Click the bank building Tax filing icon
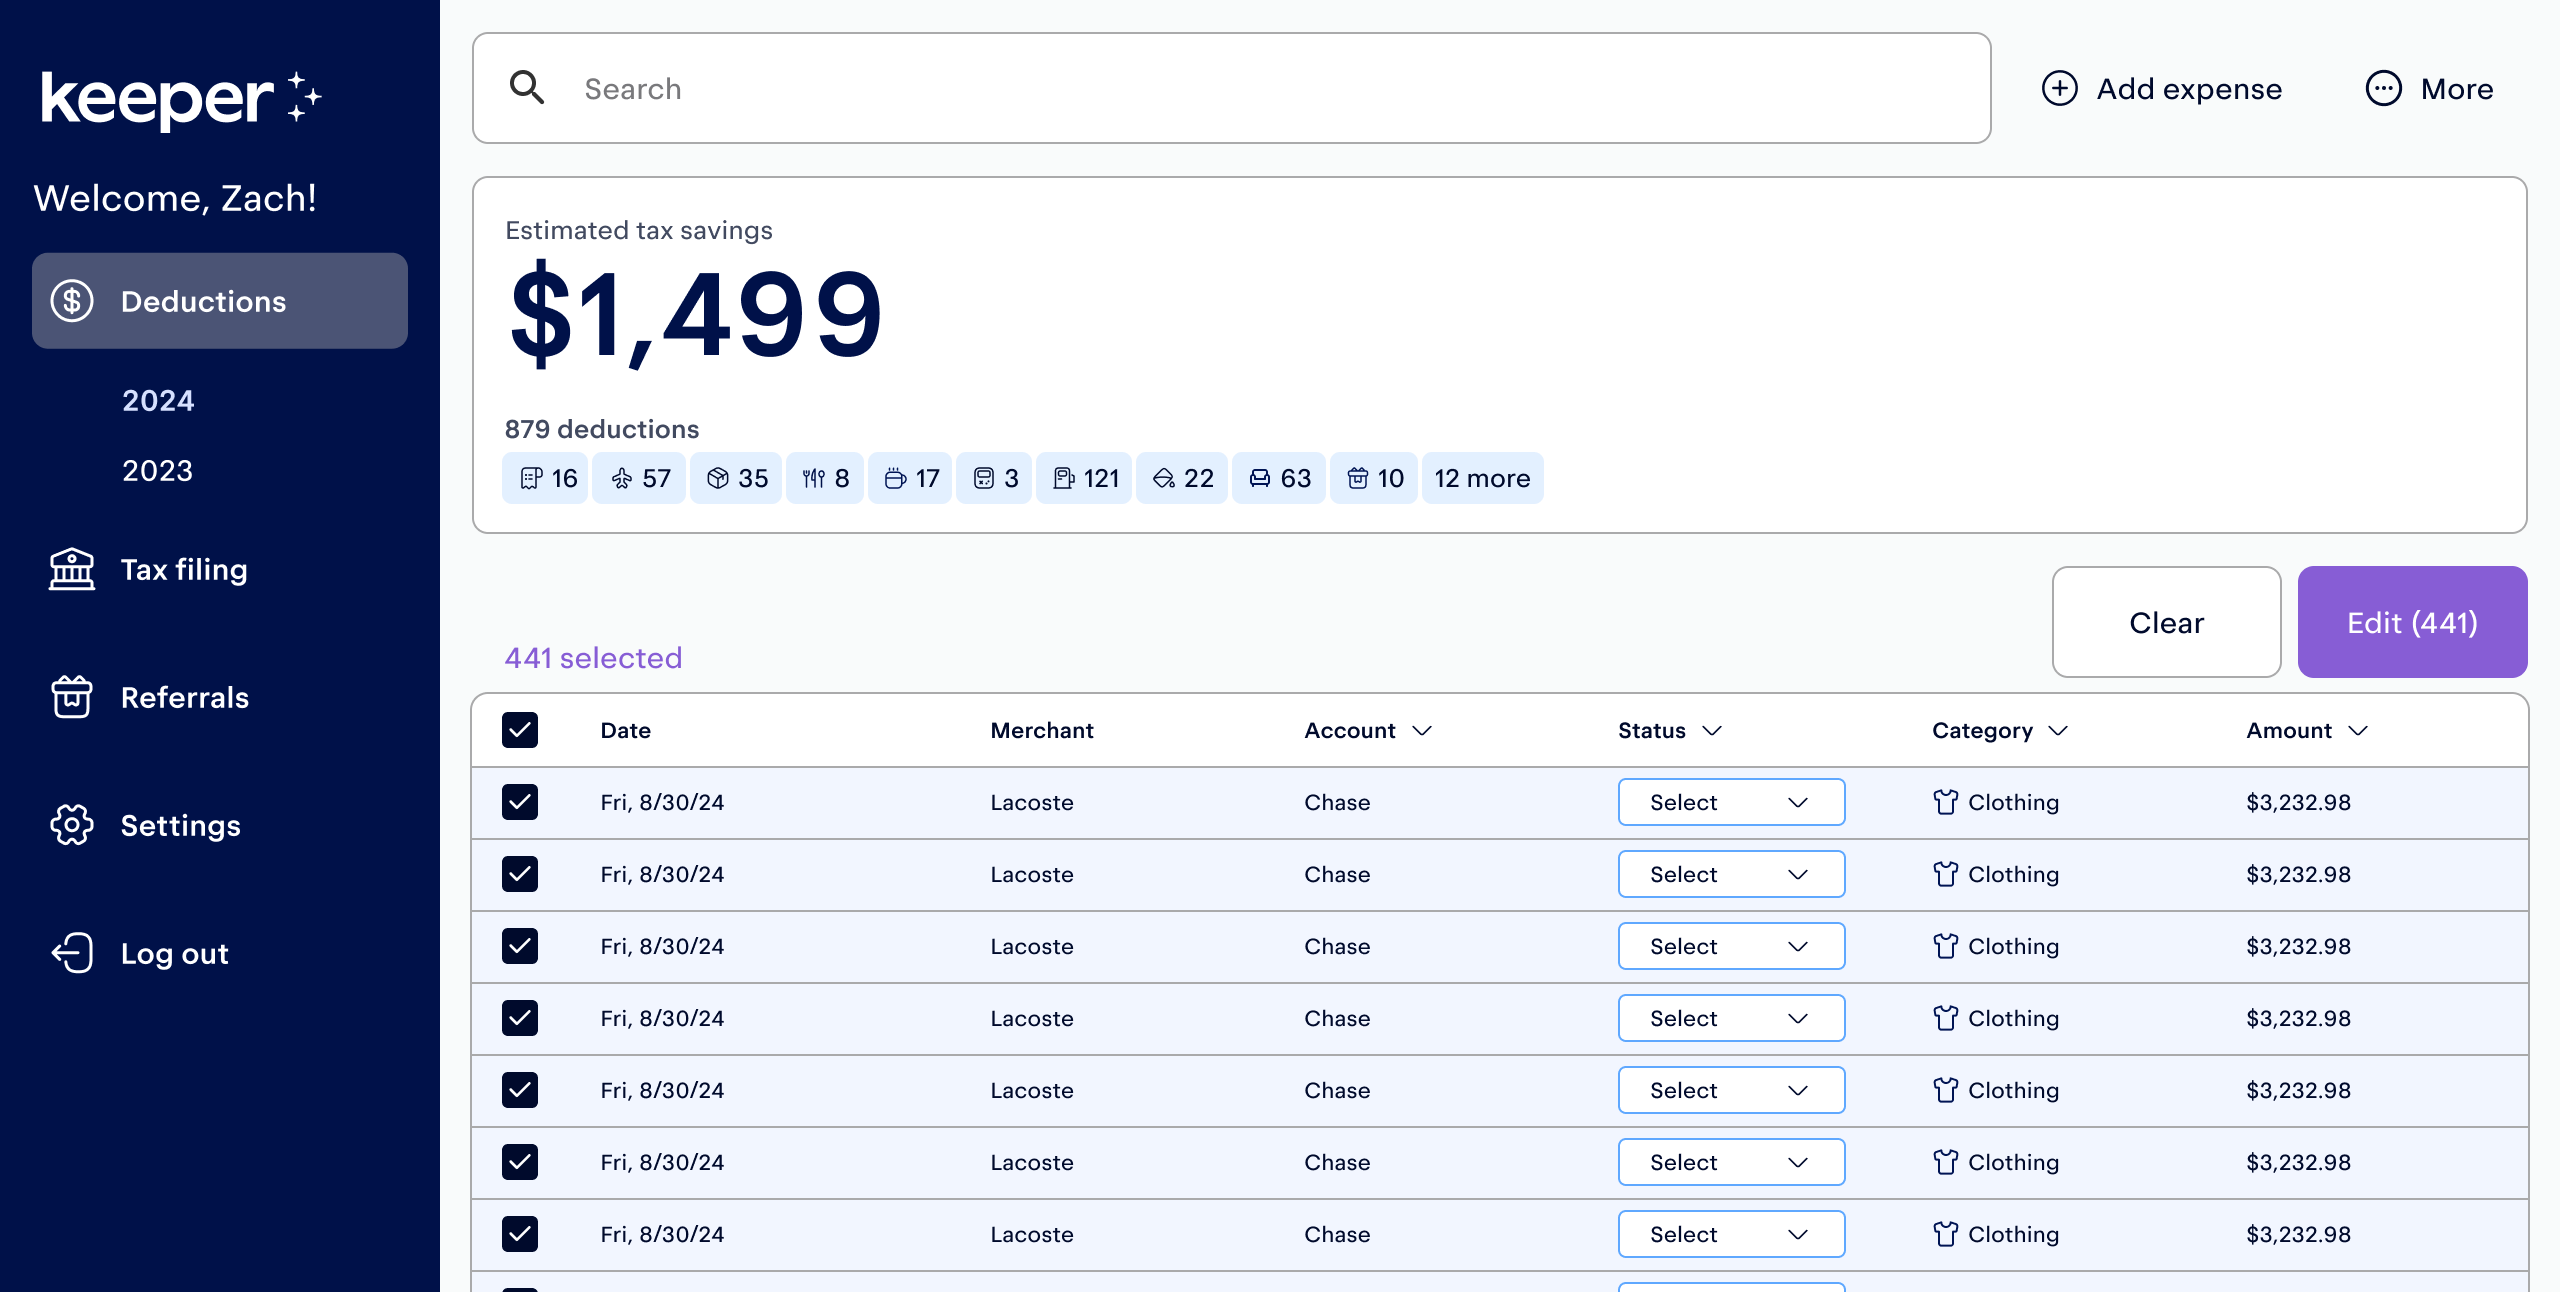The image size is (2560, 1292). tap(72, 569)
